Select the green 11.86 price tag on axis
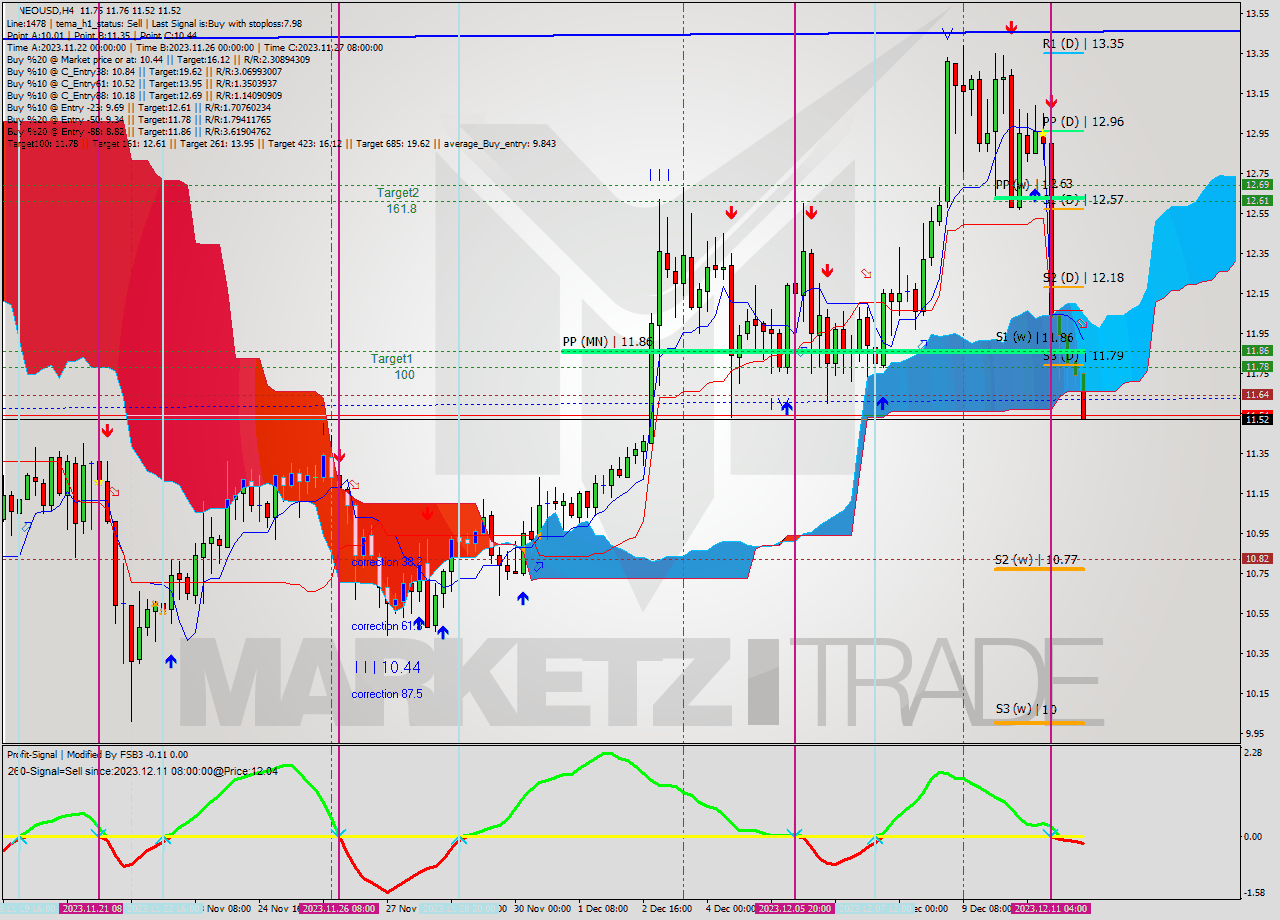This screenshot has height=920, width=1280. pyautogui.click(x=1257, y=351)
